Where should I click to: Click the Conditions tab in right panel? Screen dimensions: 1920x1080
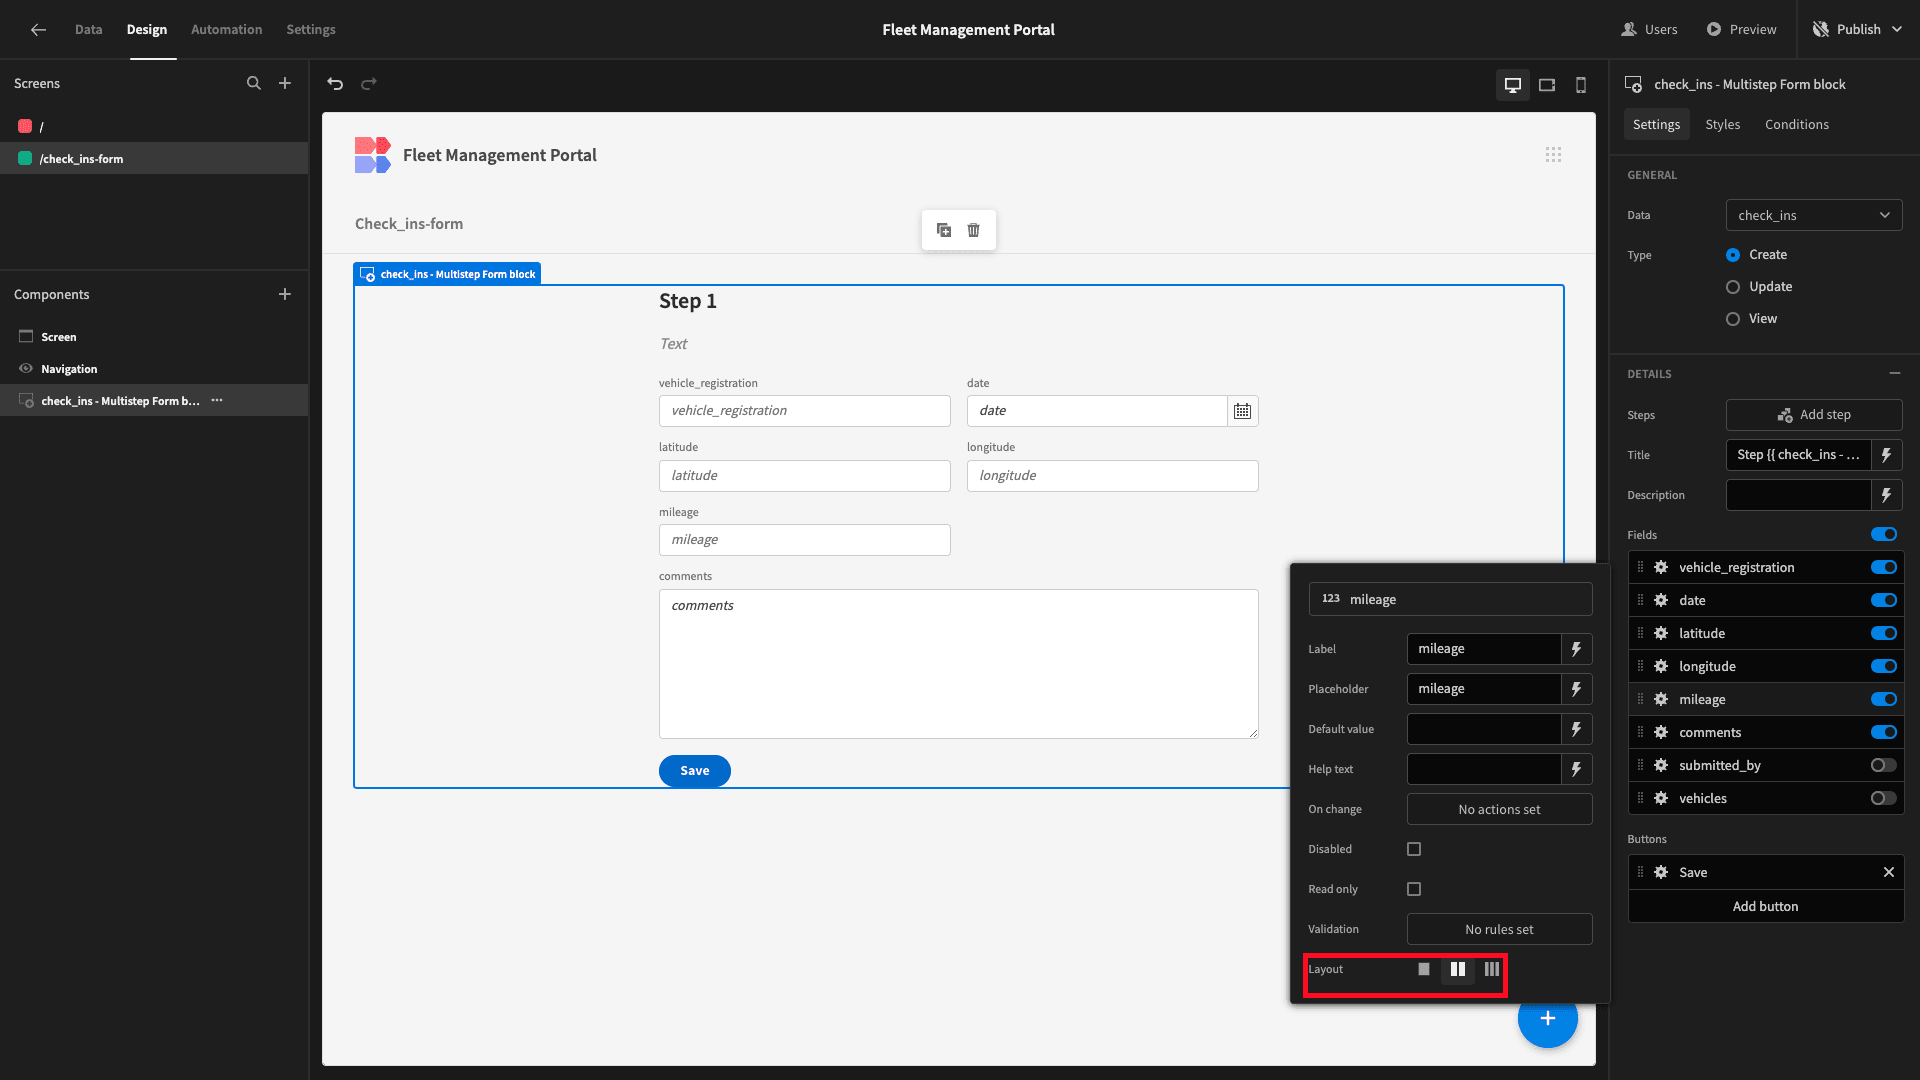pos(1797,124)
